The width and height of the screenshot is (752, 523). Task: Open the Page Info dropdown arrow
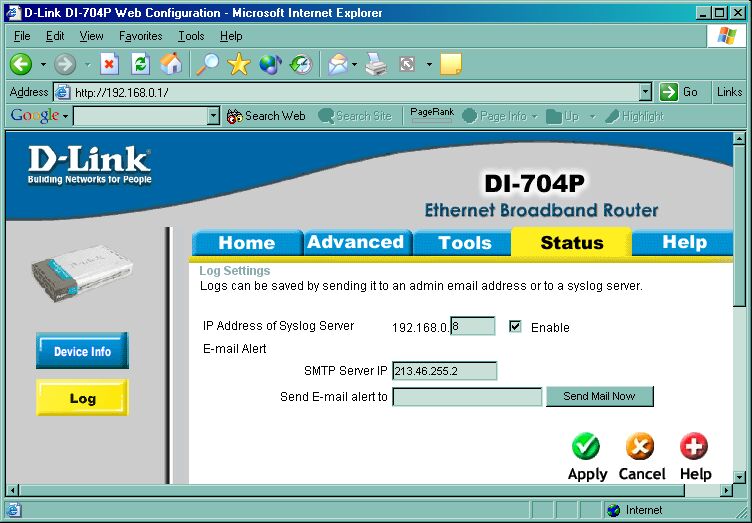point(534,116)
